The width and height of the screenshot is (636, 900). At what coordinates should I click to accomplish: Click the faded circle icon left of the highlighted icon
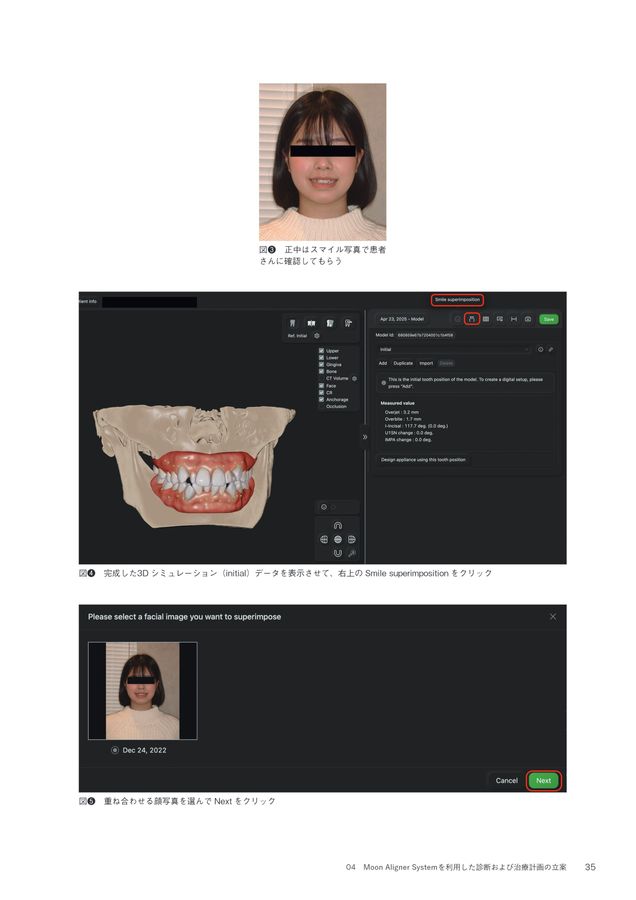coord(457,319)
